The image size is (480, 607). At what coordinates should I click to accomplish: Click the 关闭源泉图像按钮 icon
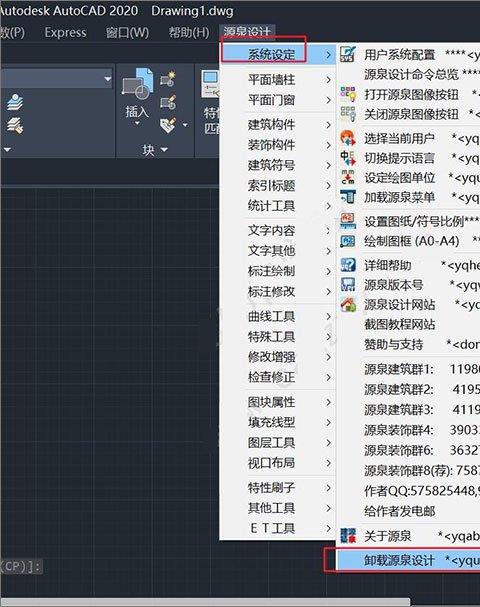348,114
